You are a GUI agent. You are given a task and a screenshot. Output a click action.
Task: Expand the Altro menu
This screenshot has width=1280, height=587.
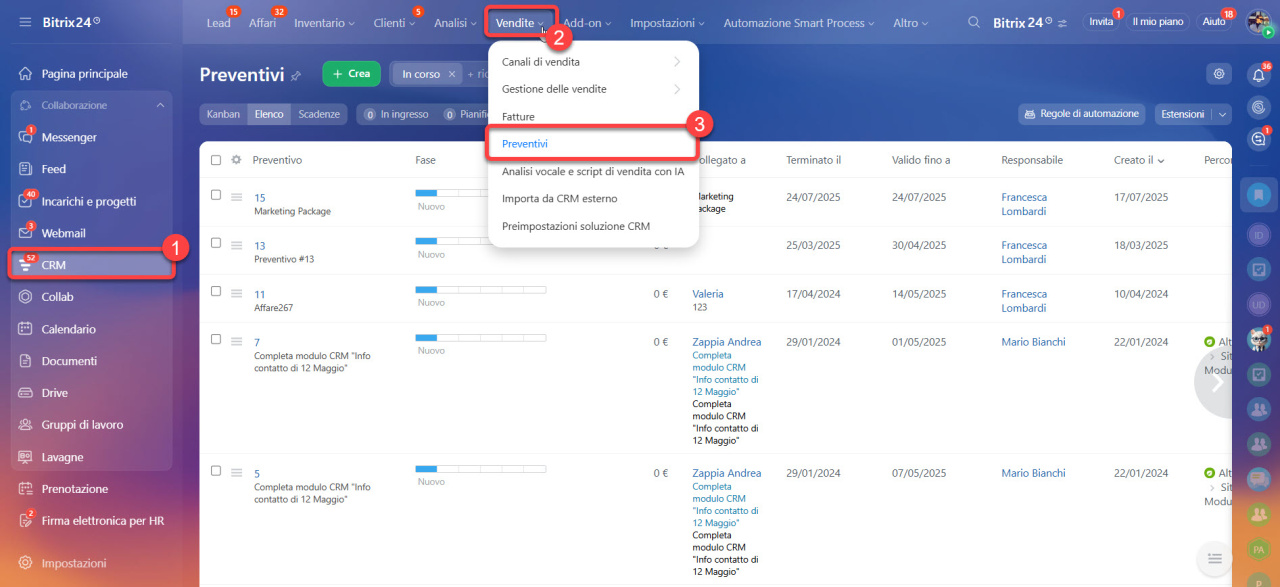point(910,23)
